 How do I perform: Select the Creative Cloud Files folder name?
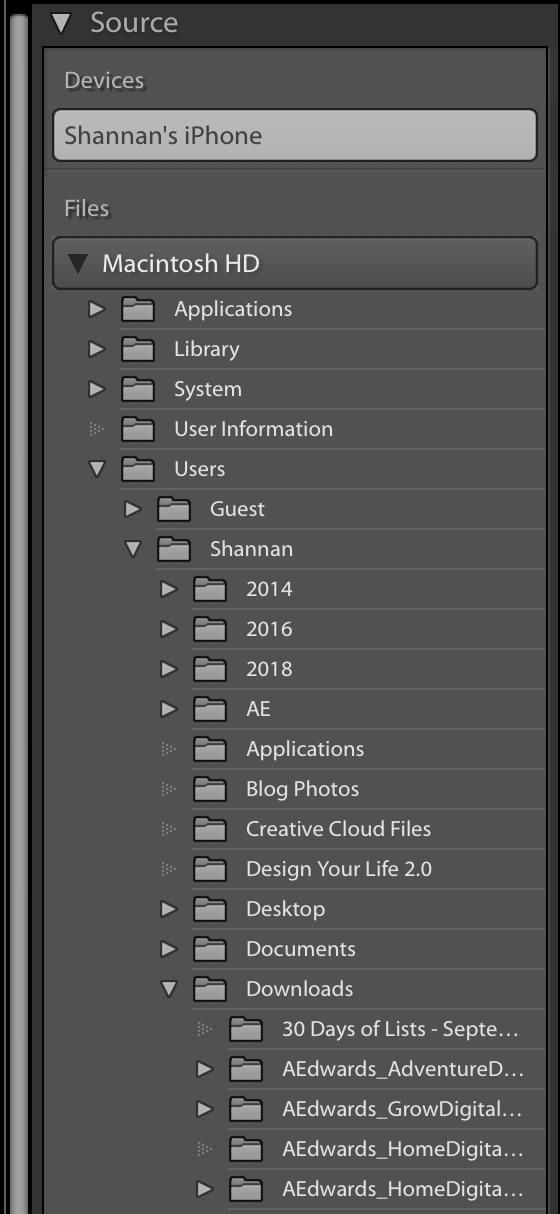point(339,829)
